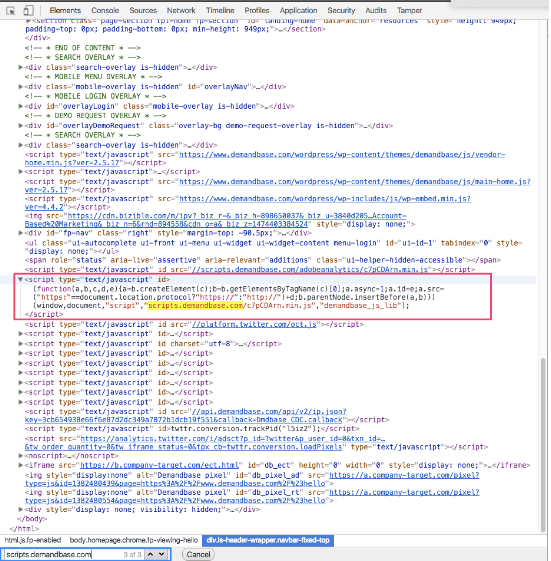
Task: Select the closing </html> tag row
Action: (24, 528)
